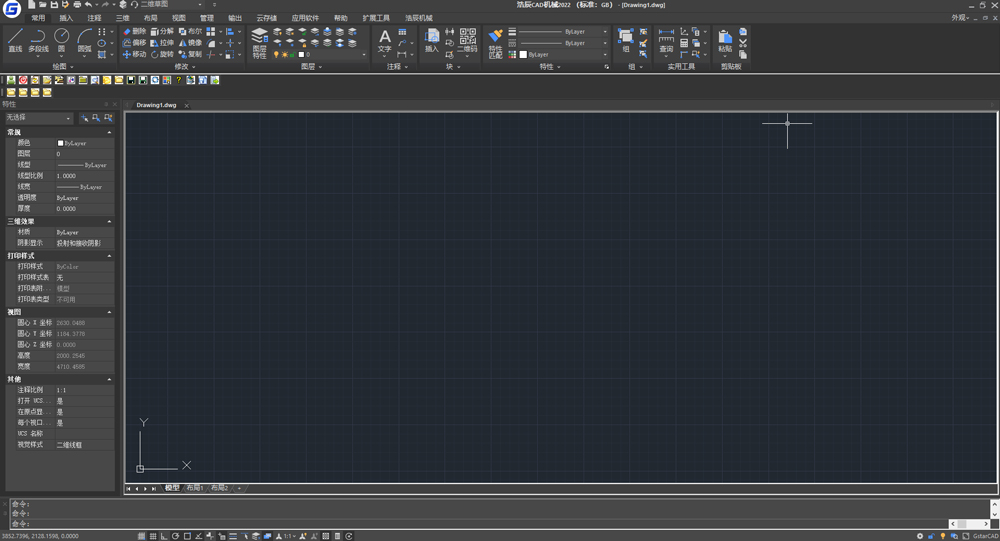Toggle ortho mode in status bar
Image resolution: width=1000 pixels, height=541 pixels.
click(164, 536)
